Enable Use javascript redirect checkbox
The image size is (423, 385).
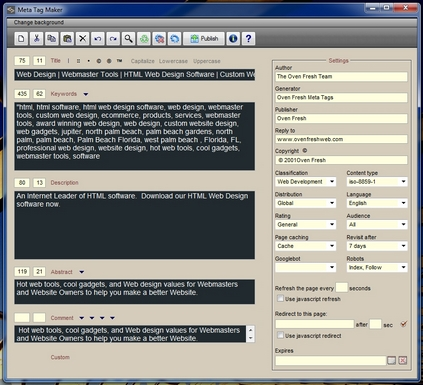pyautogui.click(x=281, y=335)
